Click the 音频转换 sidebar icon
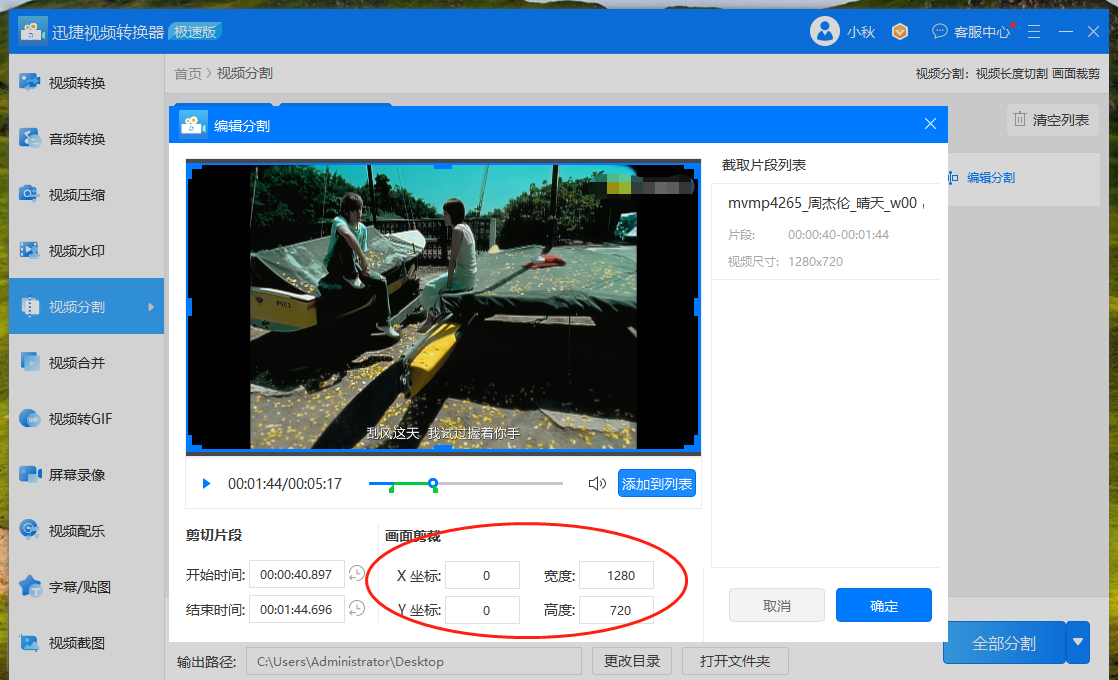1118x680 pixels. (29, 138)
